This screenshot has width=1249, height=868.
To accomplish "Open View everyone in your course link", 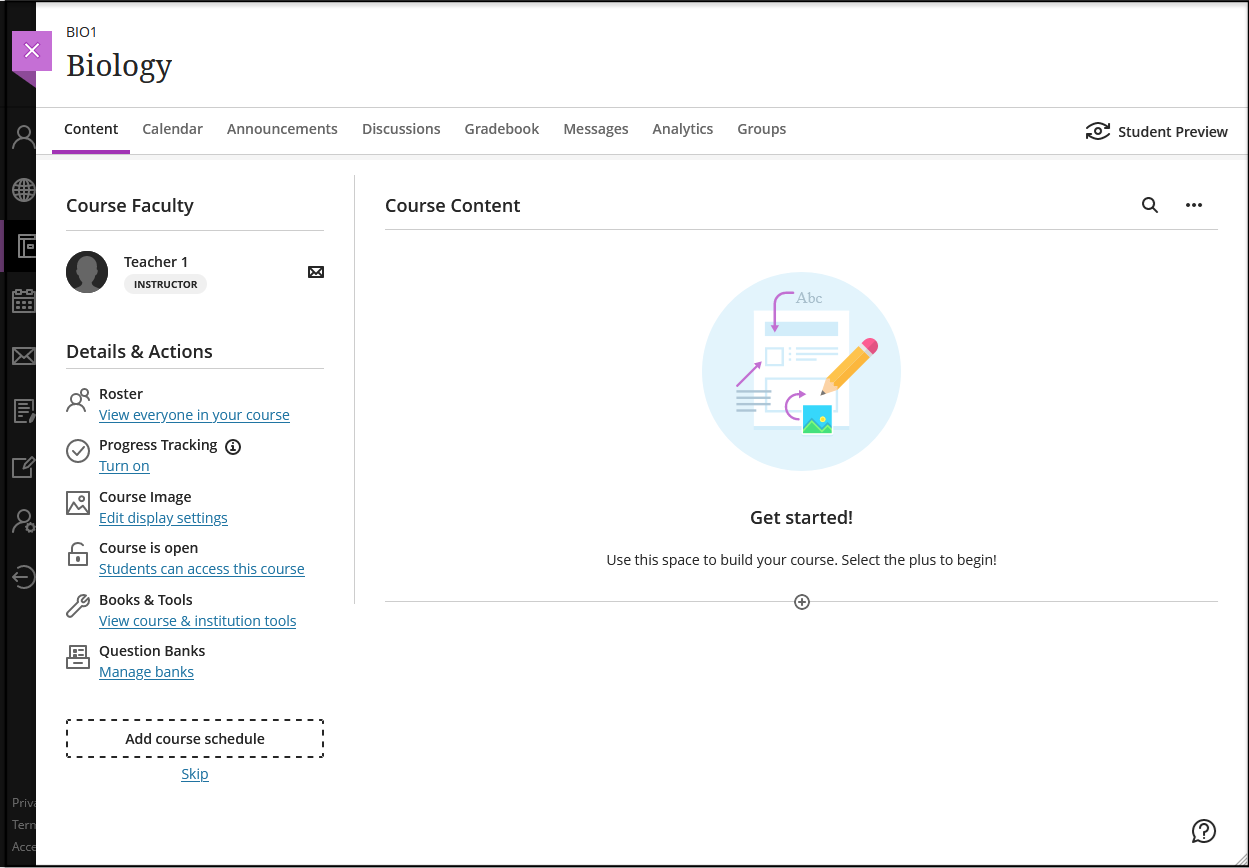I will [194, 415].
